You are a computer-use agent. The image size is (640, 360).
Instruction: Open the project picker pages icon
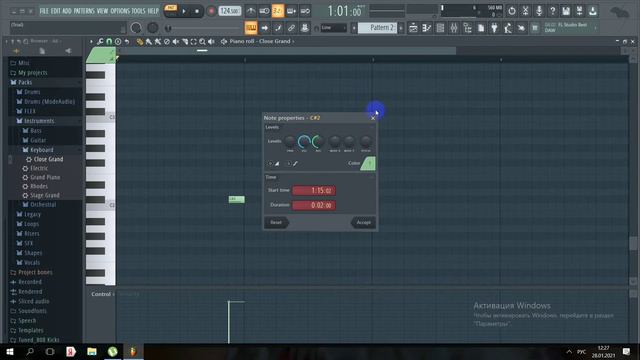(x=481, y=28)
